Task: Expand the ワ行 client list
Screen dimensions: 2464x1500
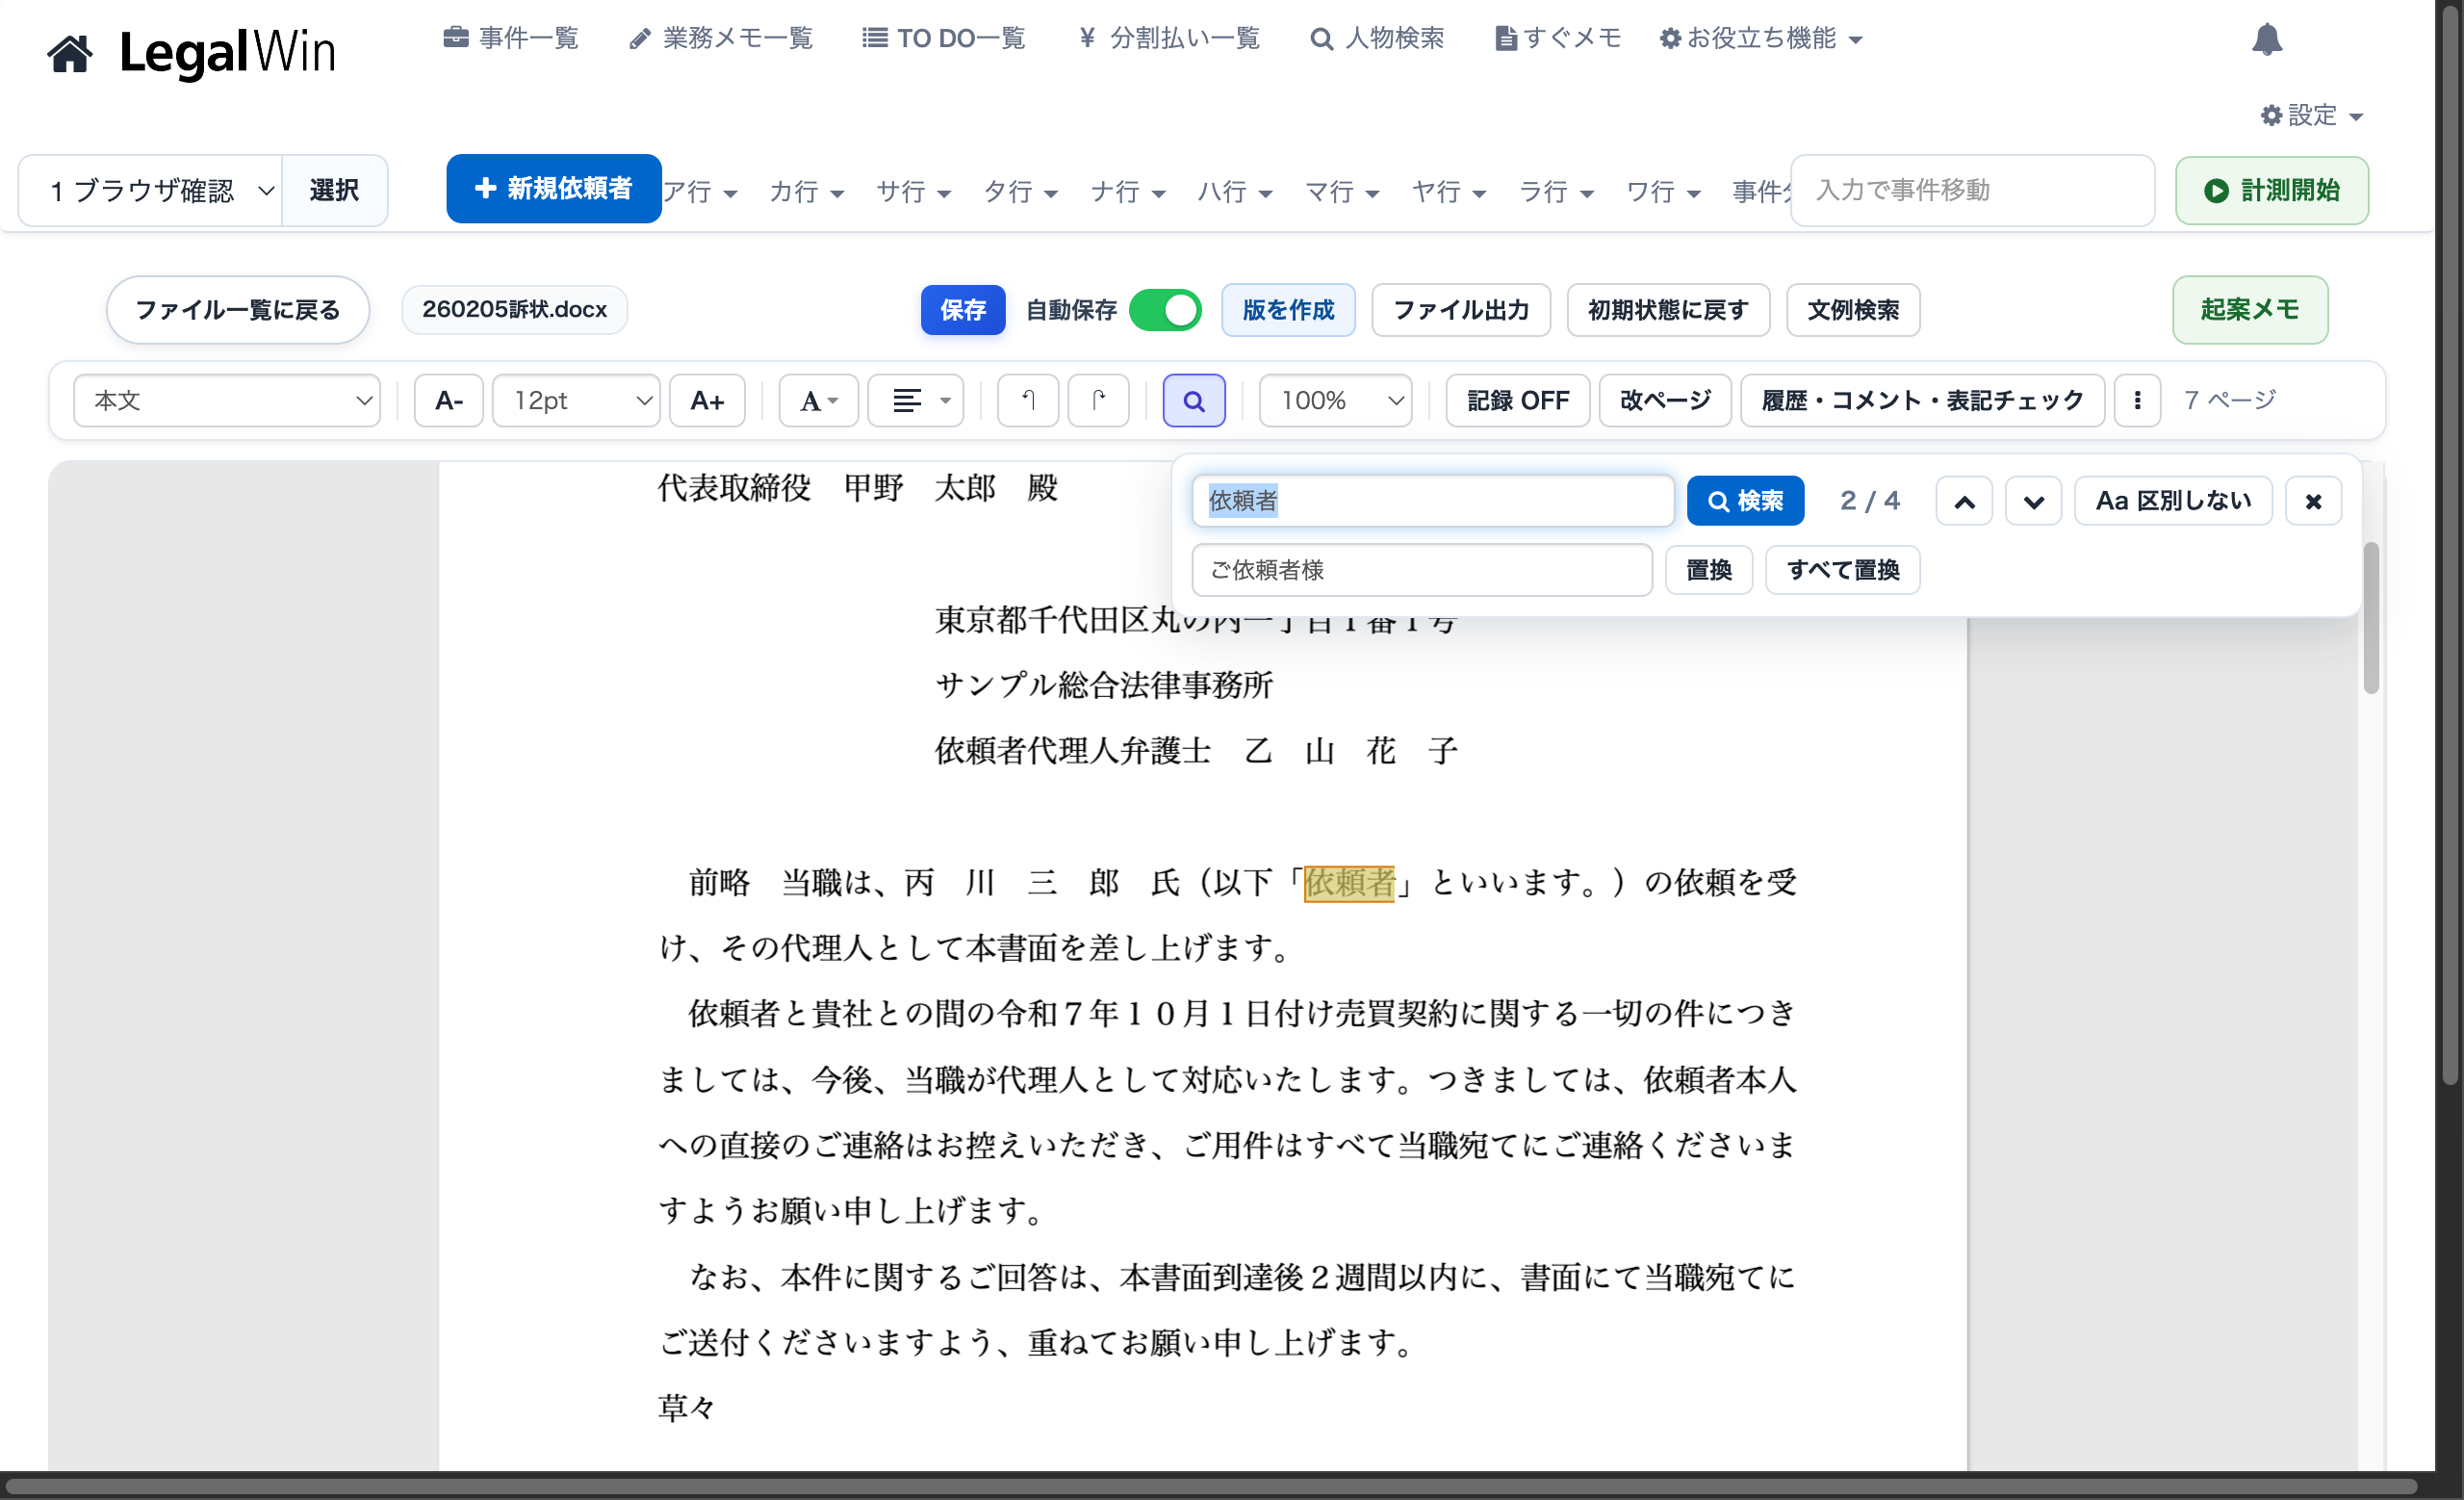Action: 1662,191
